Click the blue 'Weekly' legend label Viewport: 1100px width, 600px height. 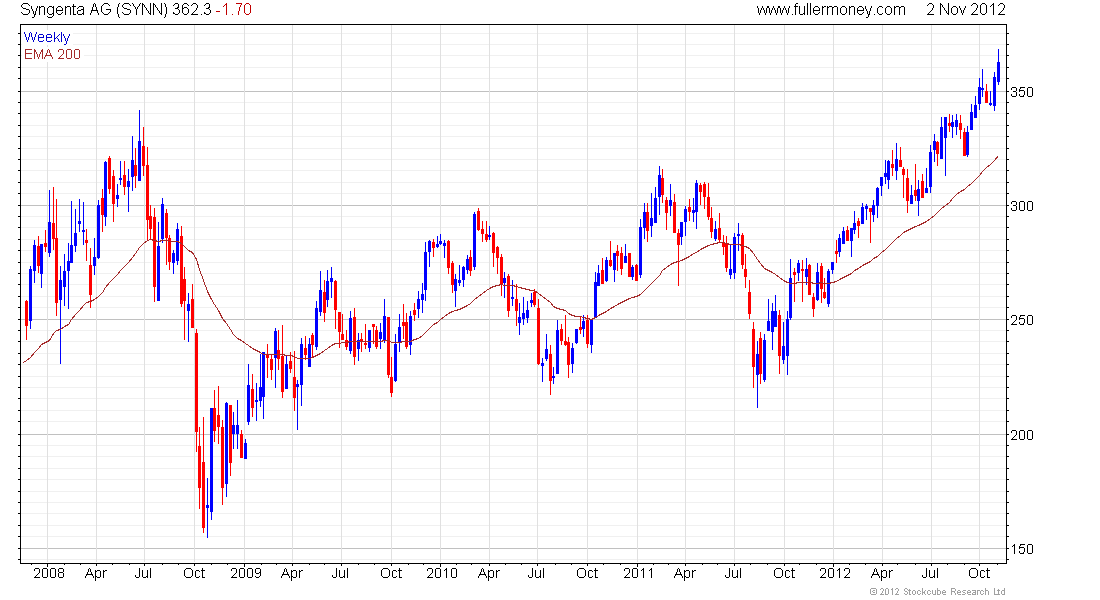pos(47,37)
